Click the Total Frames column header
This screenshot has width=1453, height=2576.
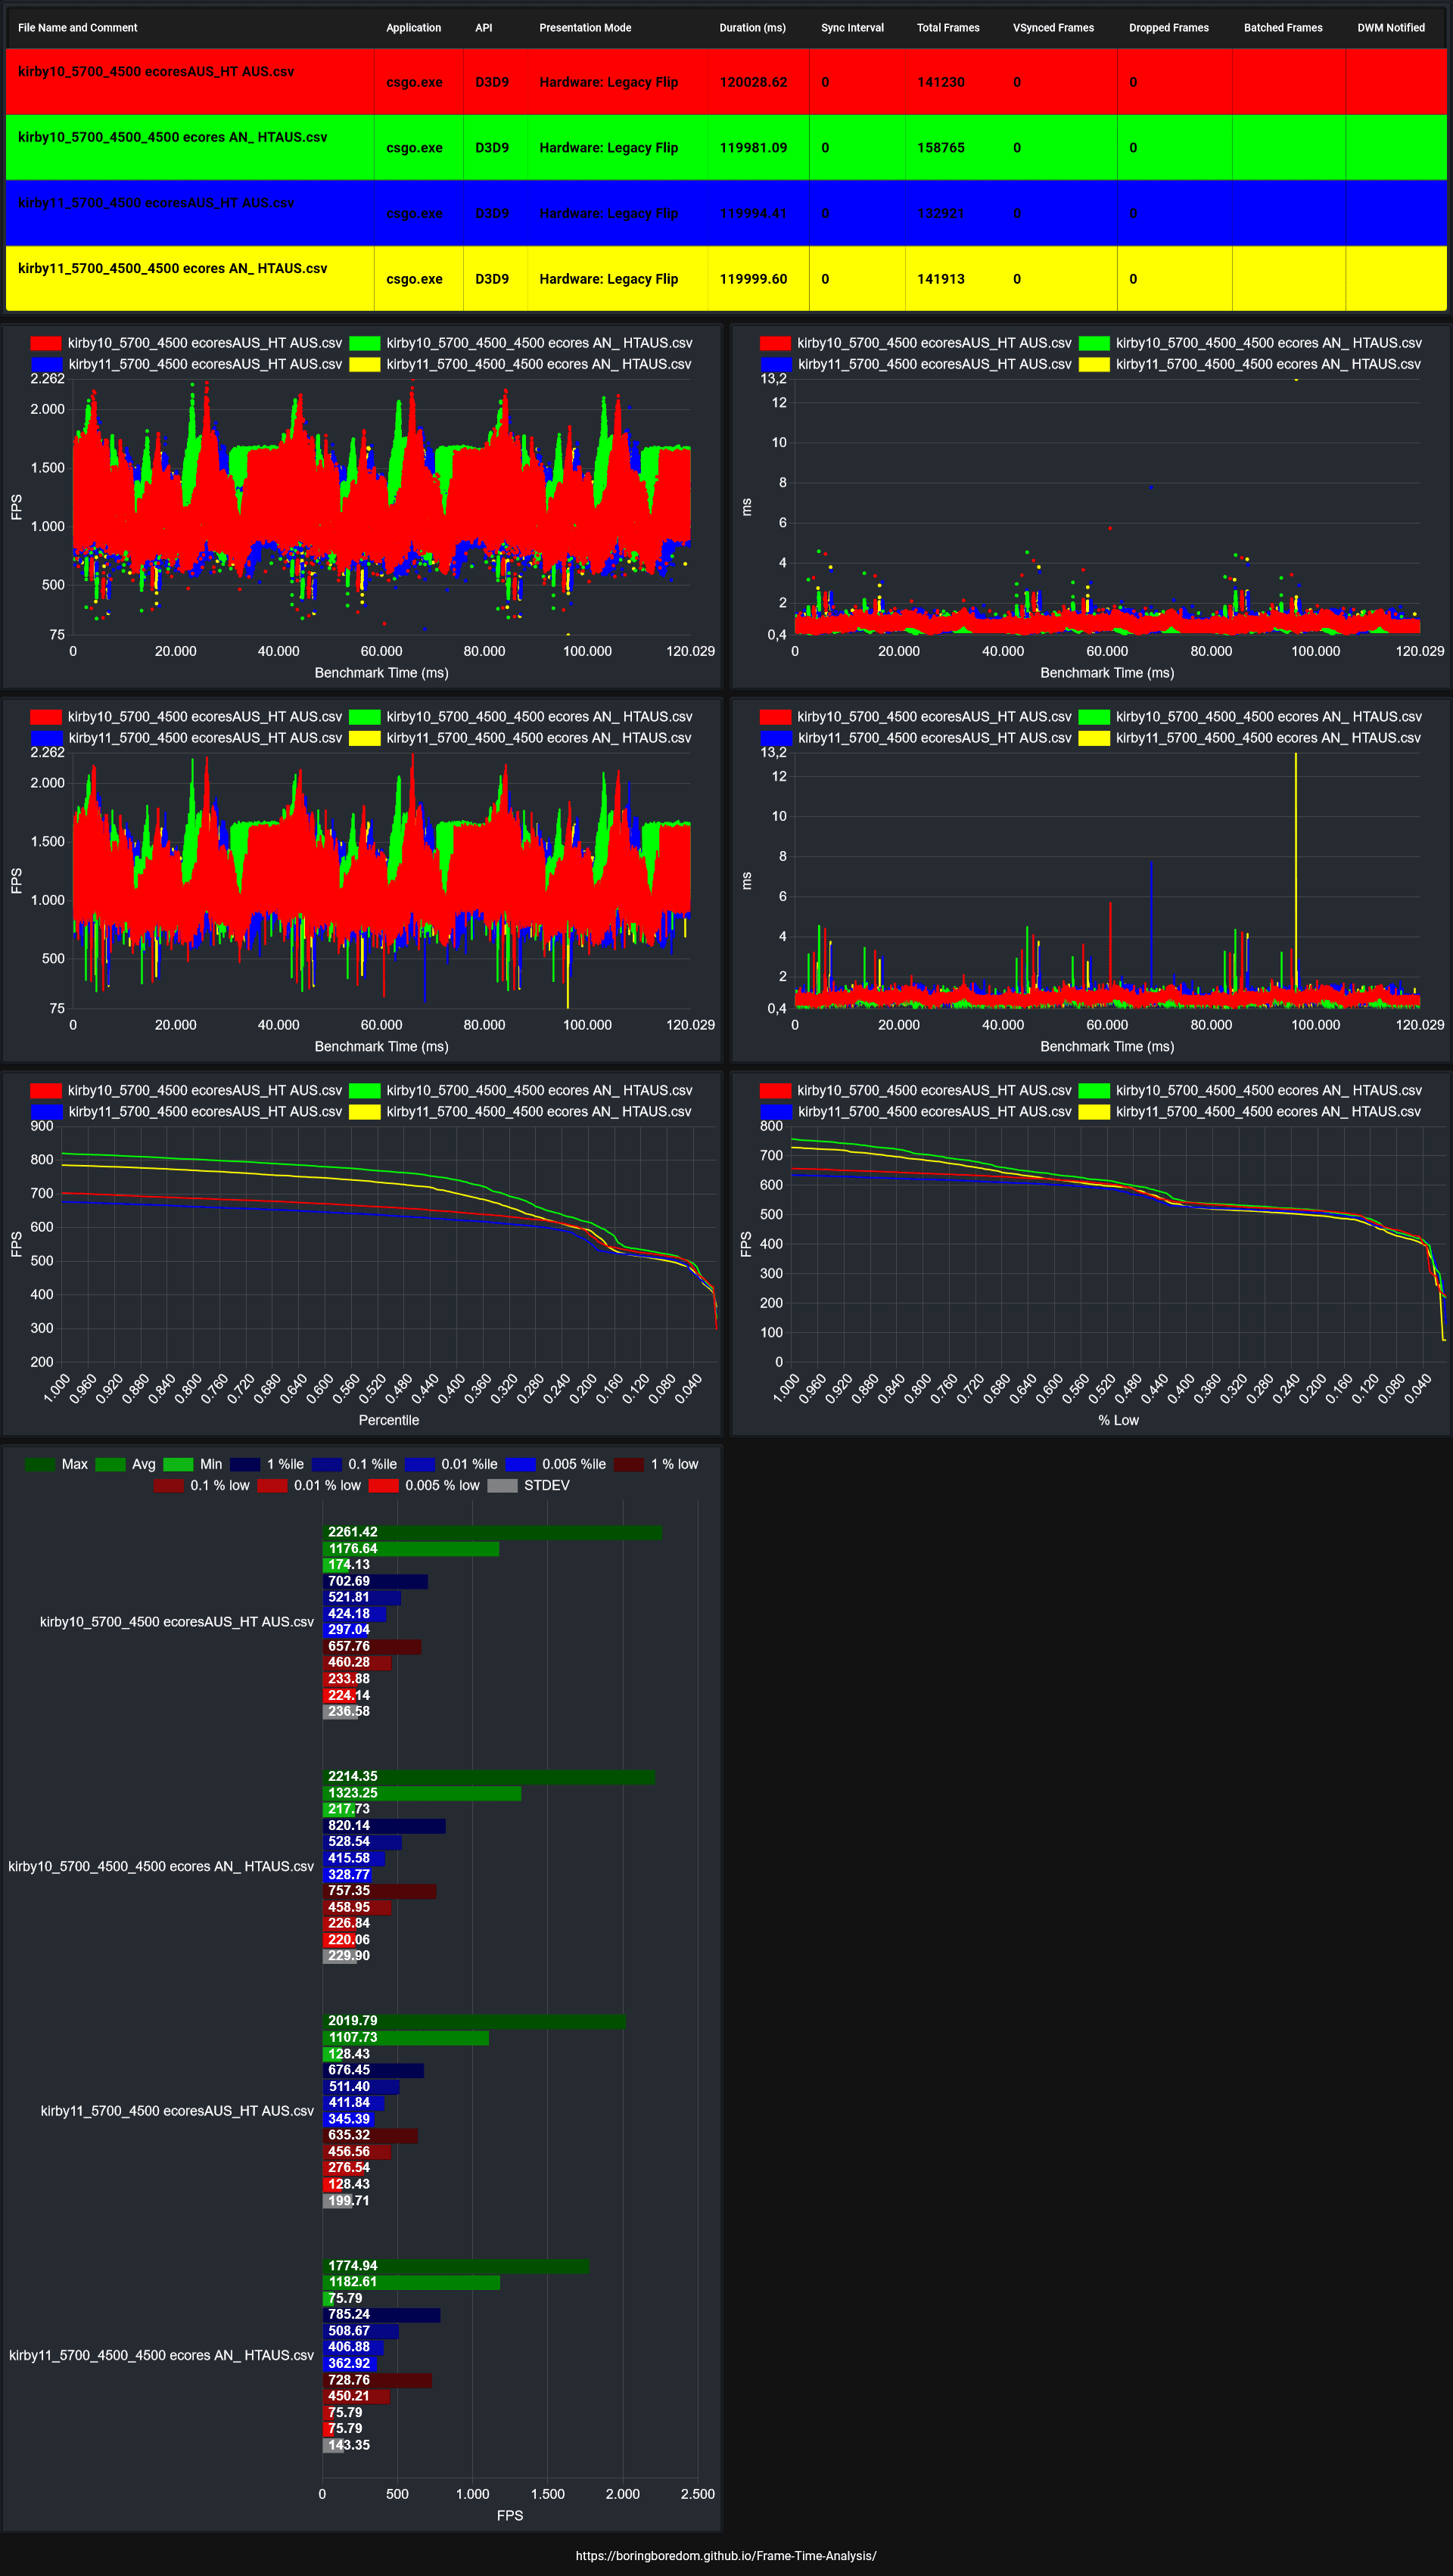pyautogui.click(x=948, y=28)
